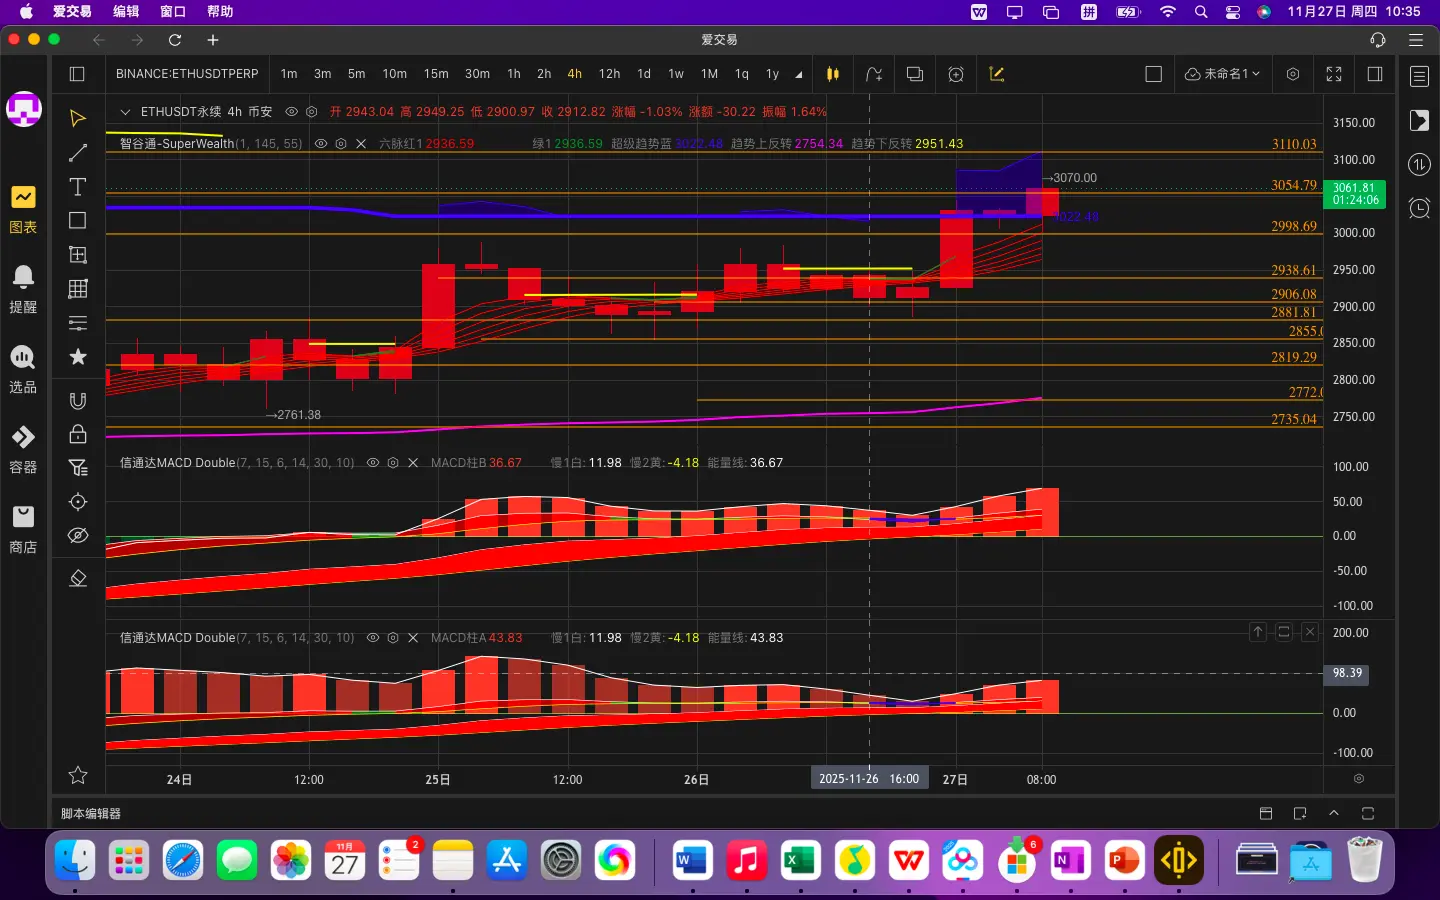Viewport: 1440px width, 900px height.
Task: Switch to the 提醒 sidebar tab
Action: tap(23, 289)
